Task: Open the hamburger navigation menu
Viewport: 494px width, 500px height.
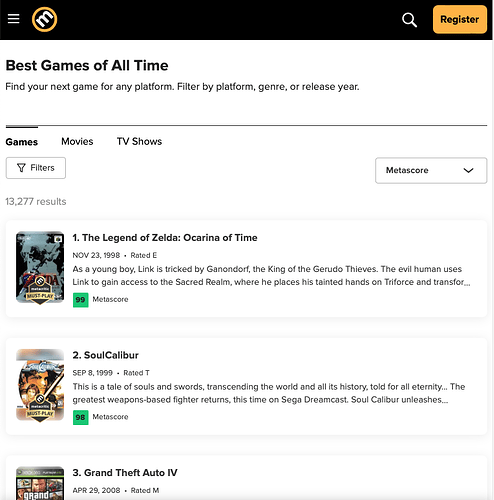Action: click(14, 19)
